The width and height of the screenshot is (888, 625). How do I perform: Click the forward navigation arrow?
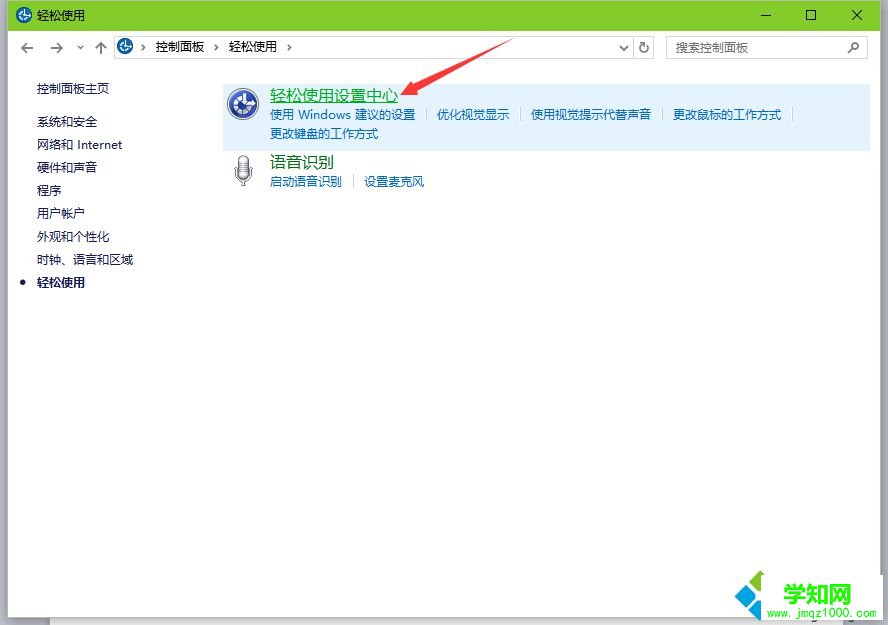(57, 47)
